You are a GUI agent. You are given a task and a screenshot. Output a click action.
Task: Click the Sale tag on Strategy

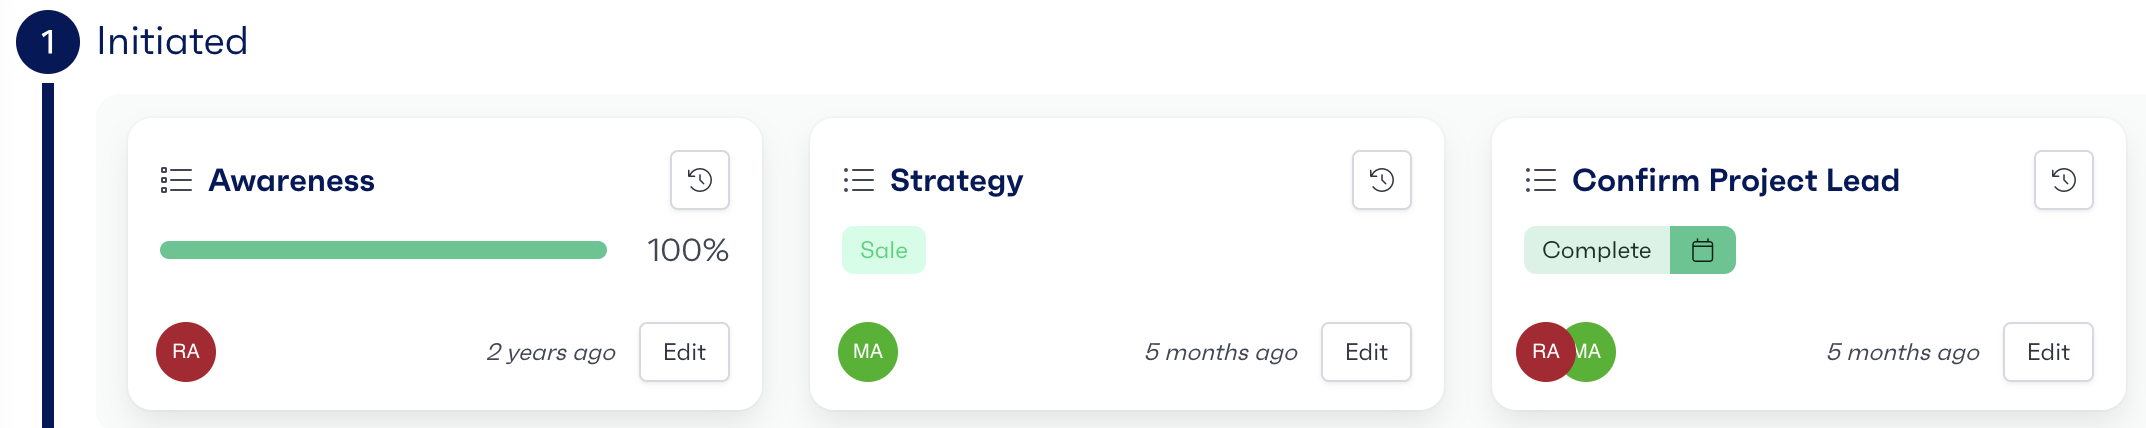pyautogui.click(x=884, y=250)
